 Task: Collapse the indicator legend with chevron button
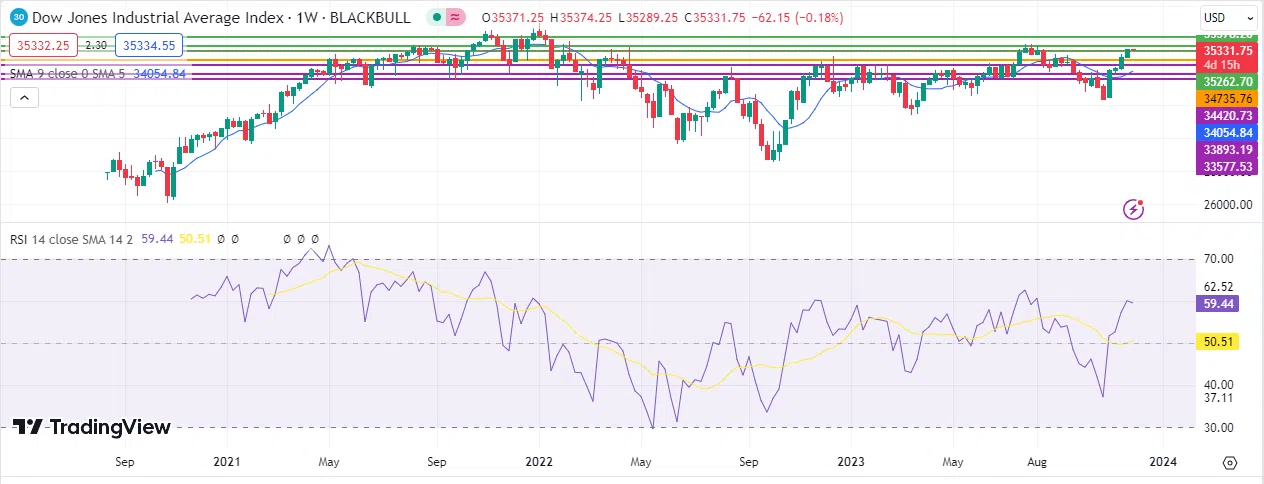[24, 98]
